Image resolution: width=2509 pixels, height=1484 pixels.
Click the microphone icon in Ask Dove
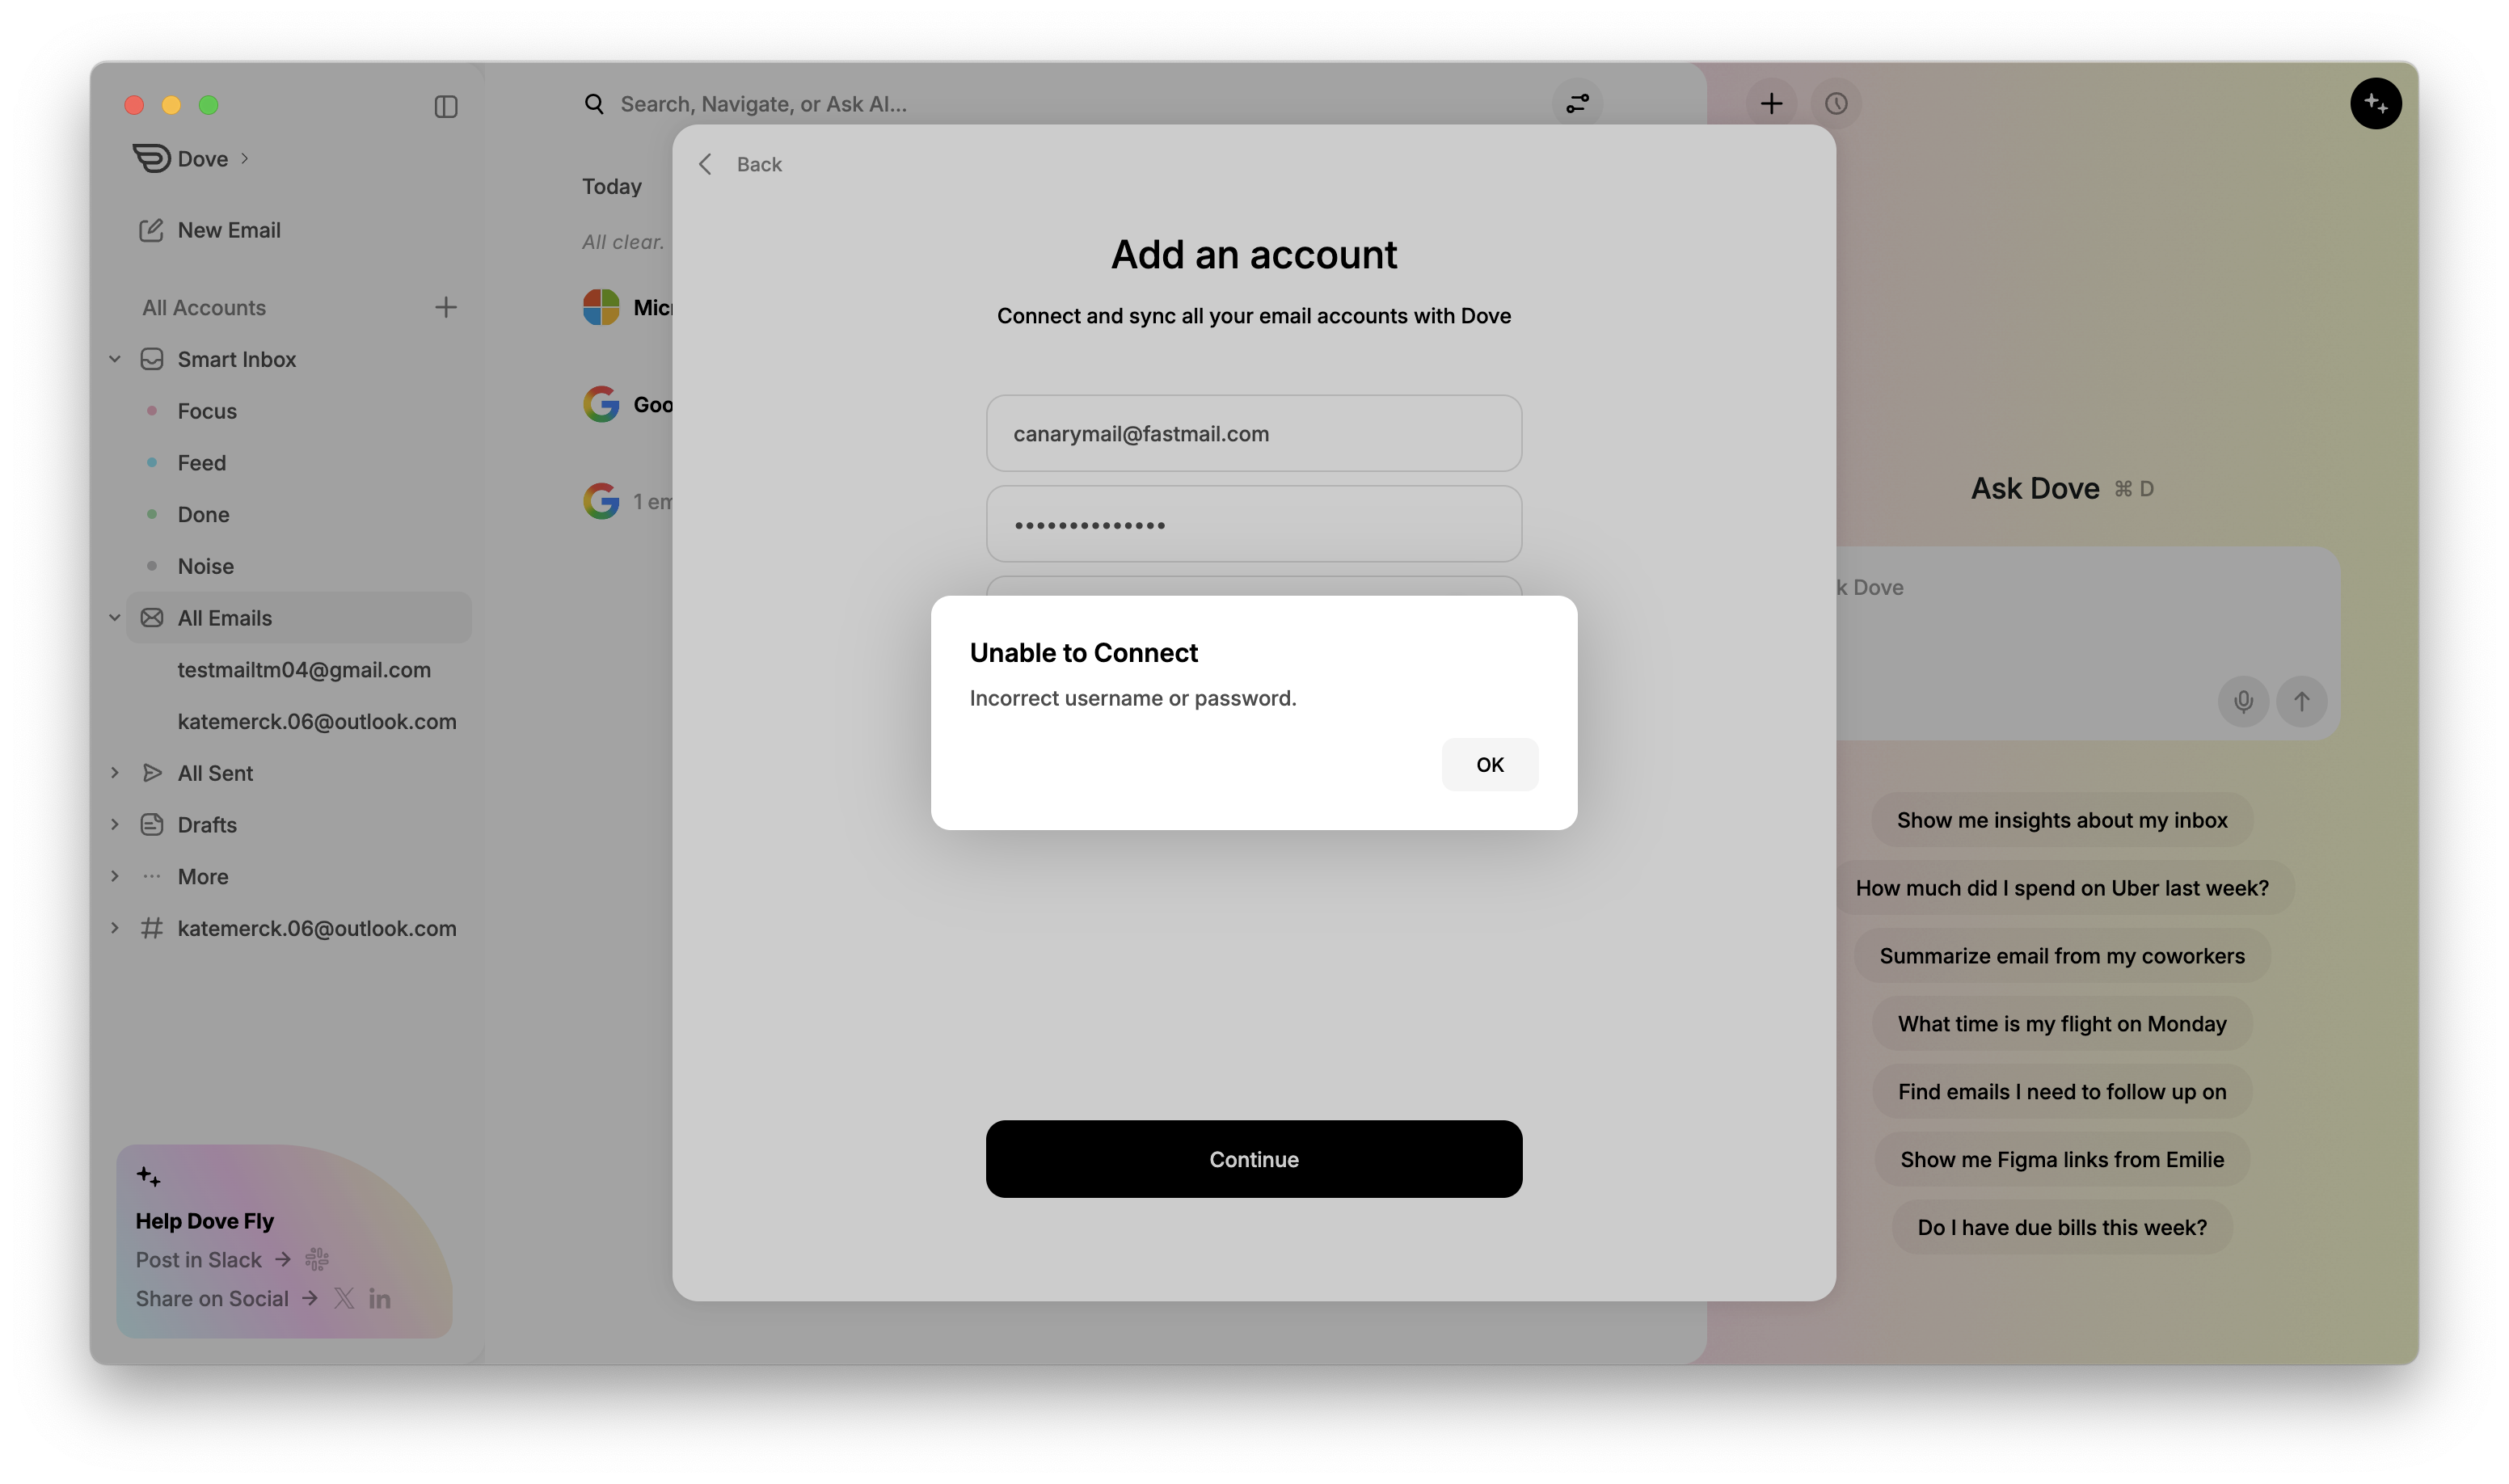click(x=2243, y=701)
